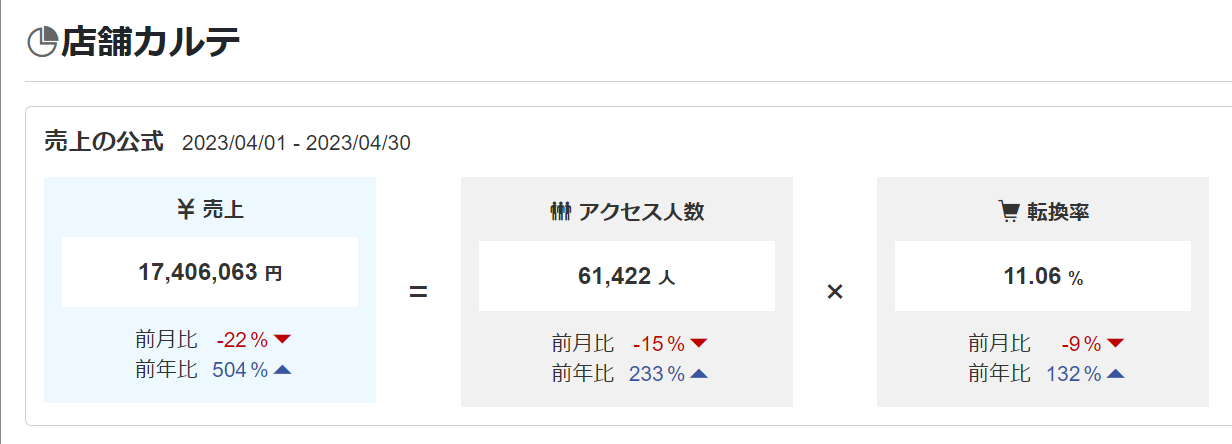Click the 店舗カルテ page heading

click(150, 42)
